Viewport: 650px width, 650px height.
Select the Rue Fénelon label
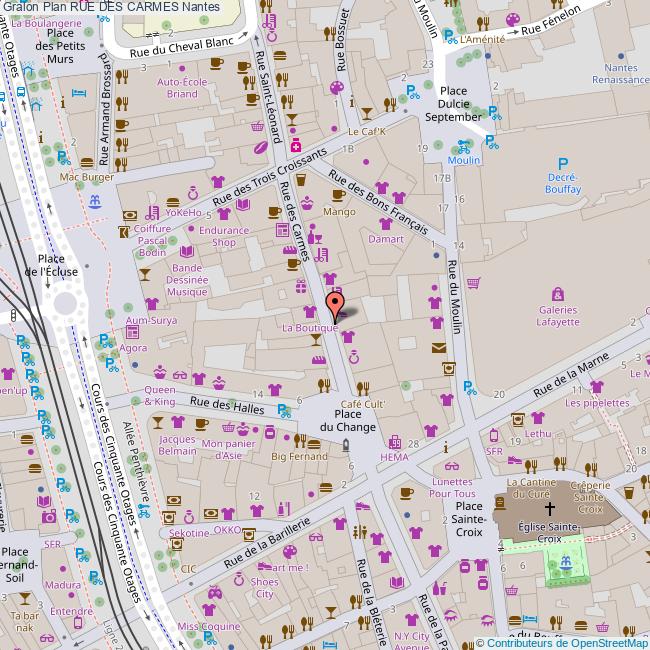(x=551, y=20)
